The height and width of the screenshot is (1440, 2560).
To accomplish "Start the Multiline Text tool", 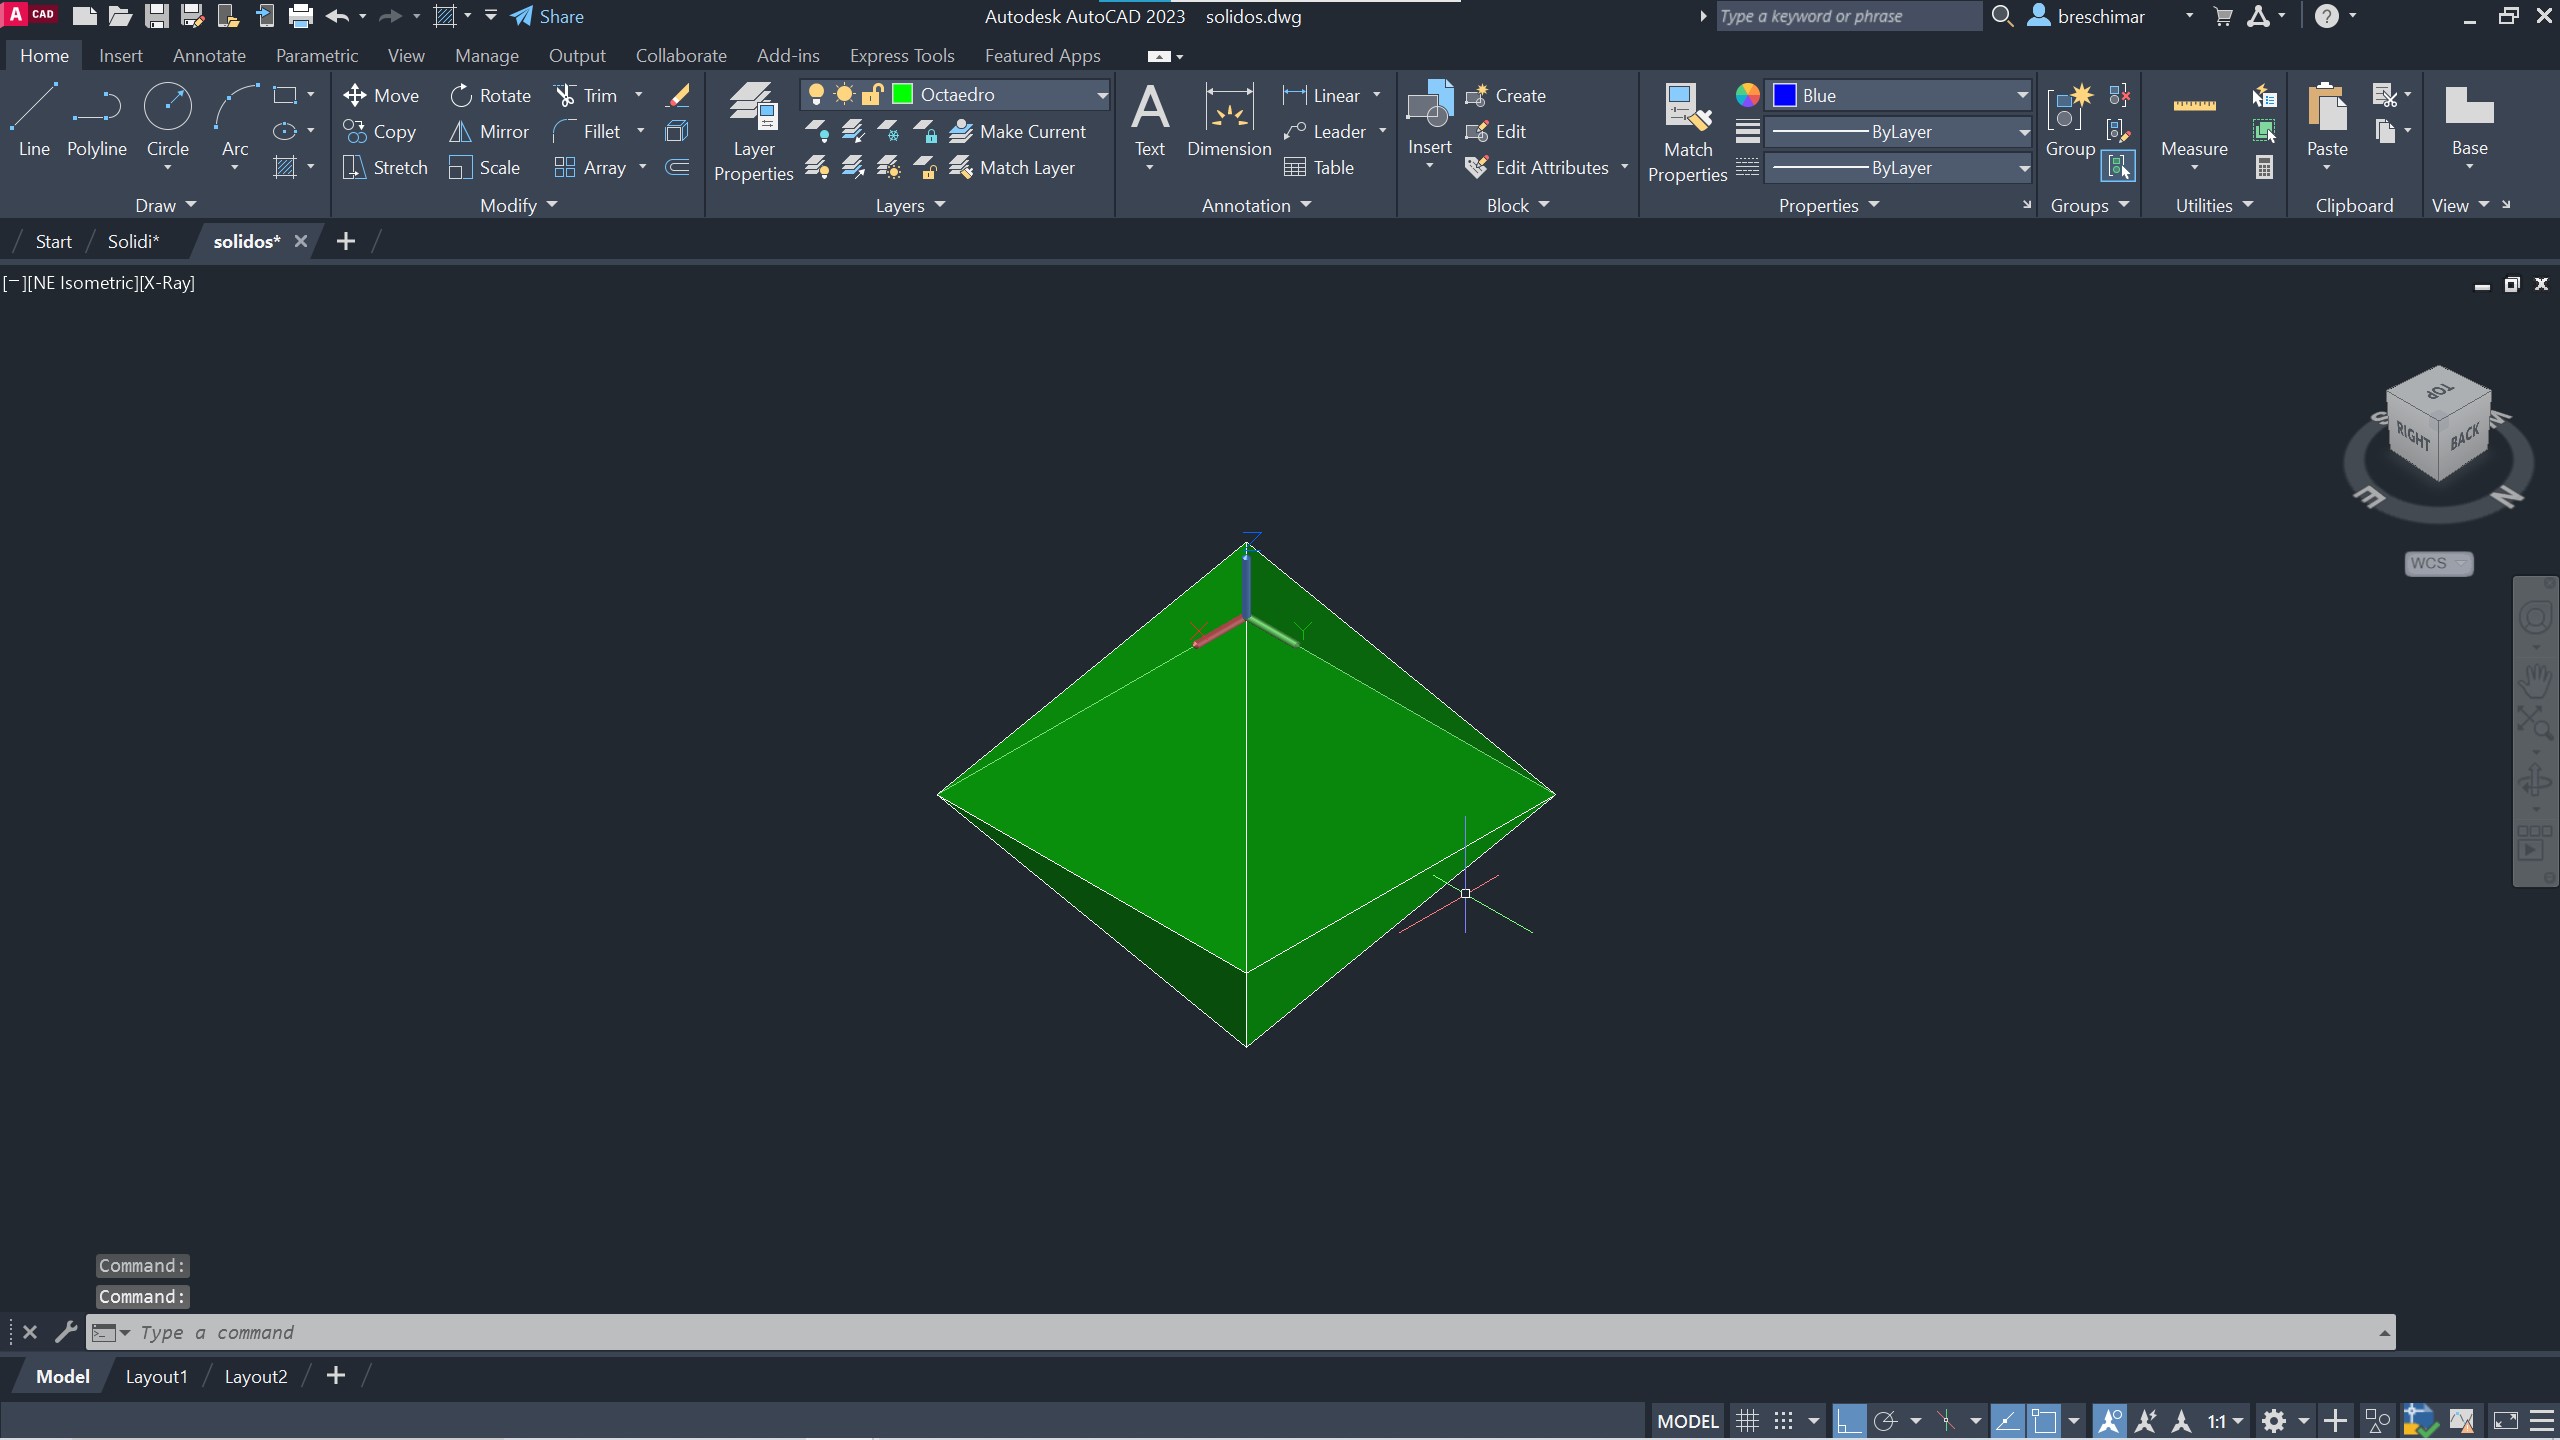I will click(x=1149, y=120).
